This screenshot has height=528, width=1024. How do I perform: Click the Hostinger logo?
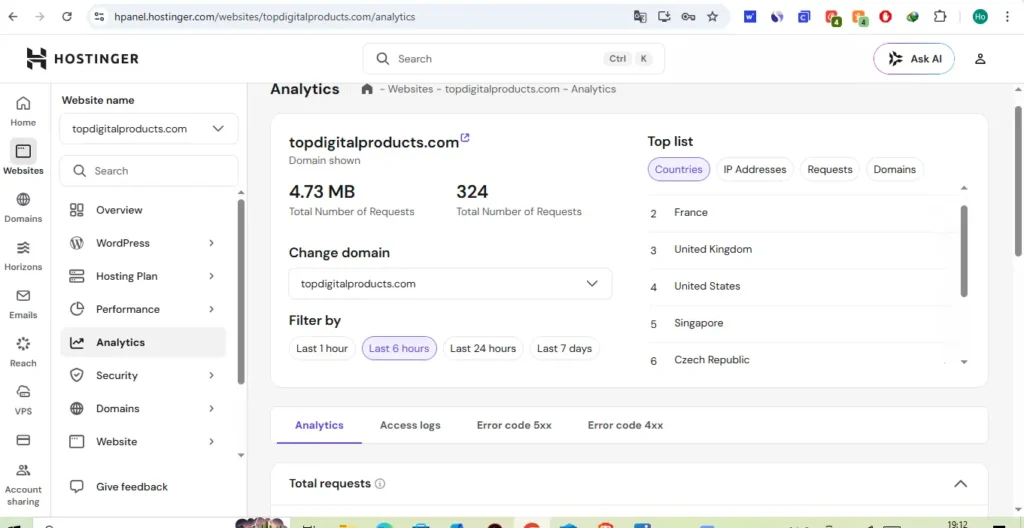tap(82, 59)
